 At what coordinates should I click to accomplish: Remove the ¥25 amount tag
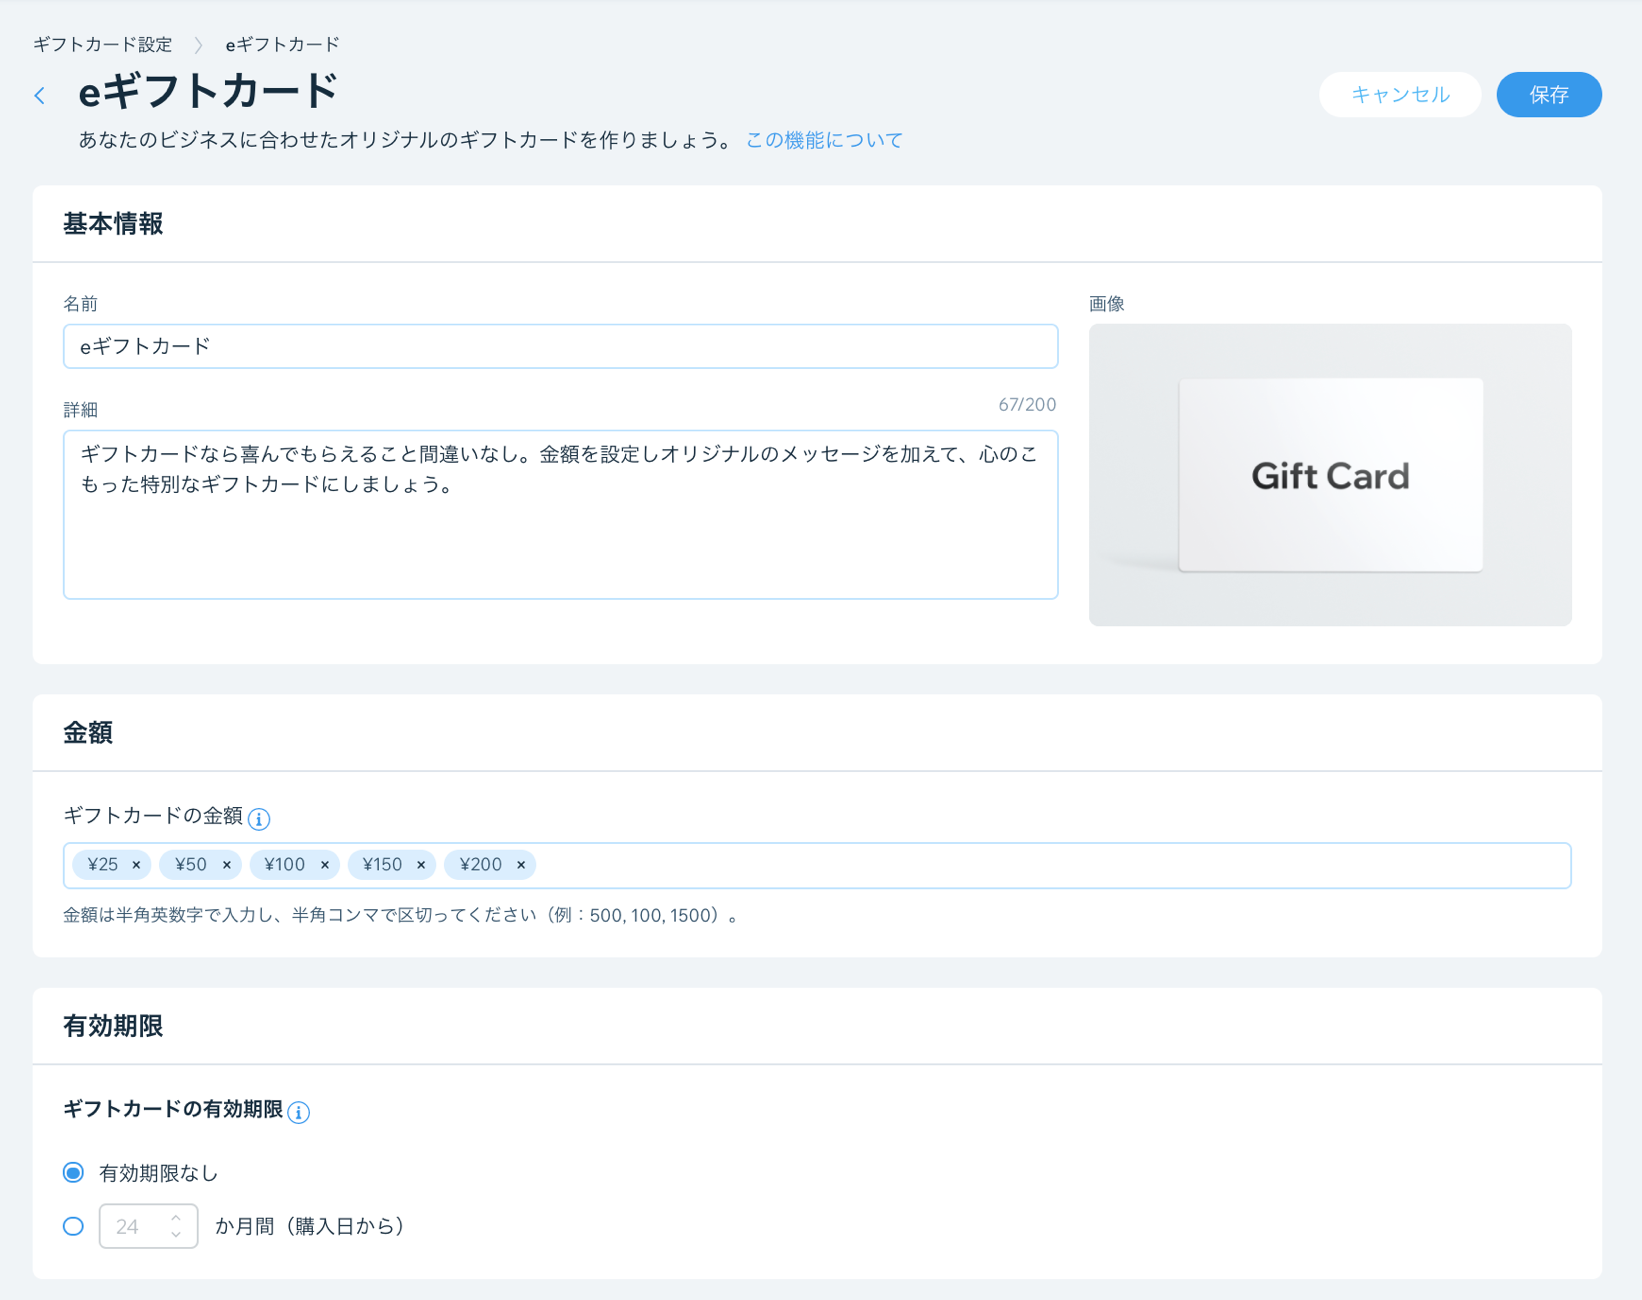(136, 865)
